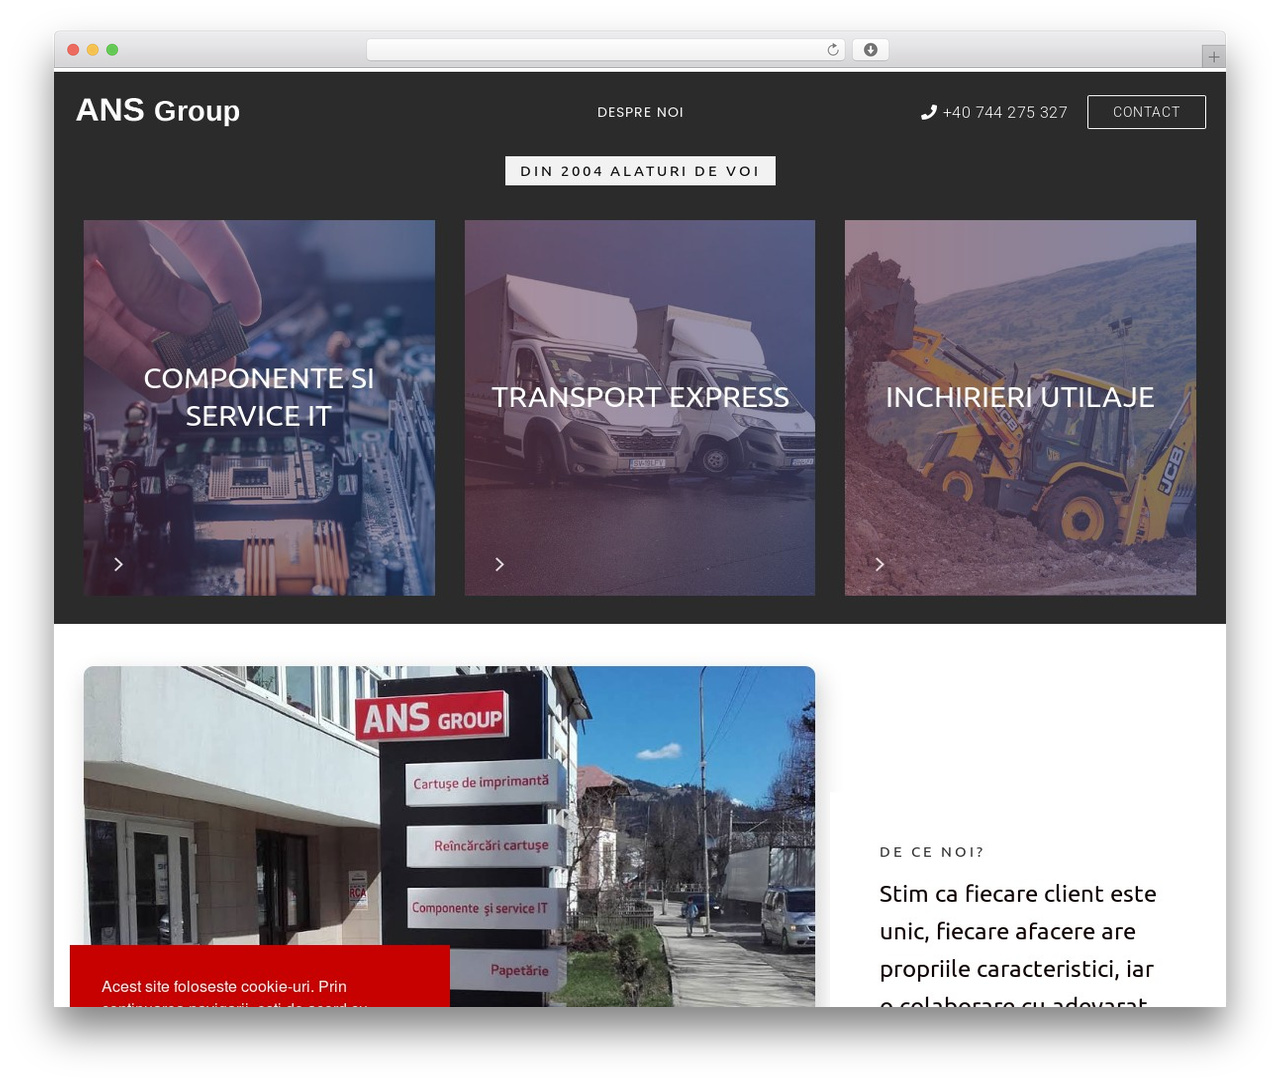Click chevron arrow on Inchirieri Utilaje card

point(879,564)
